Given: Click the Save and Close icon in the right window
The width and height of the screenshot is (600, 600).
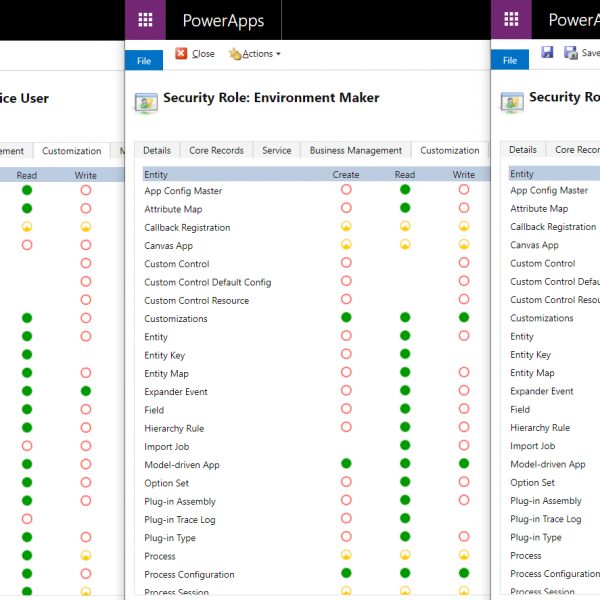Looking at the screenshot, I should pyautogui.click(x=571, y=52).
